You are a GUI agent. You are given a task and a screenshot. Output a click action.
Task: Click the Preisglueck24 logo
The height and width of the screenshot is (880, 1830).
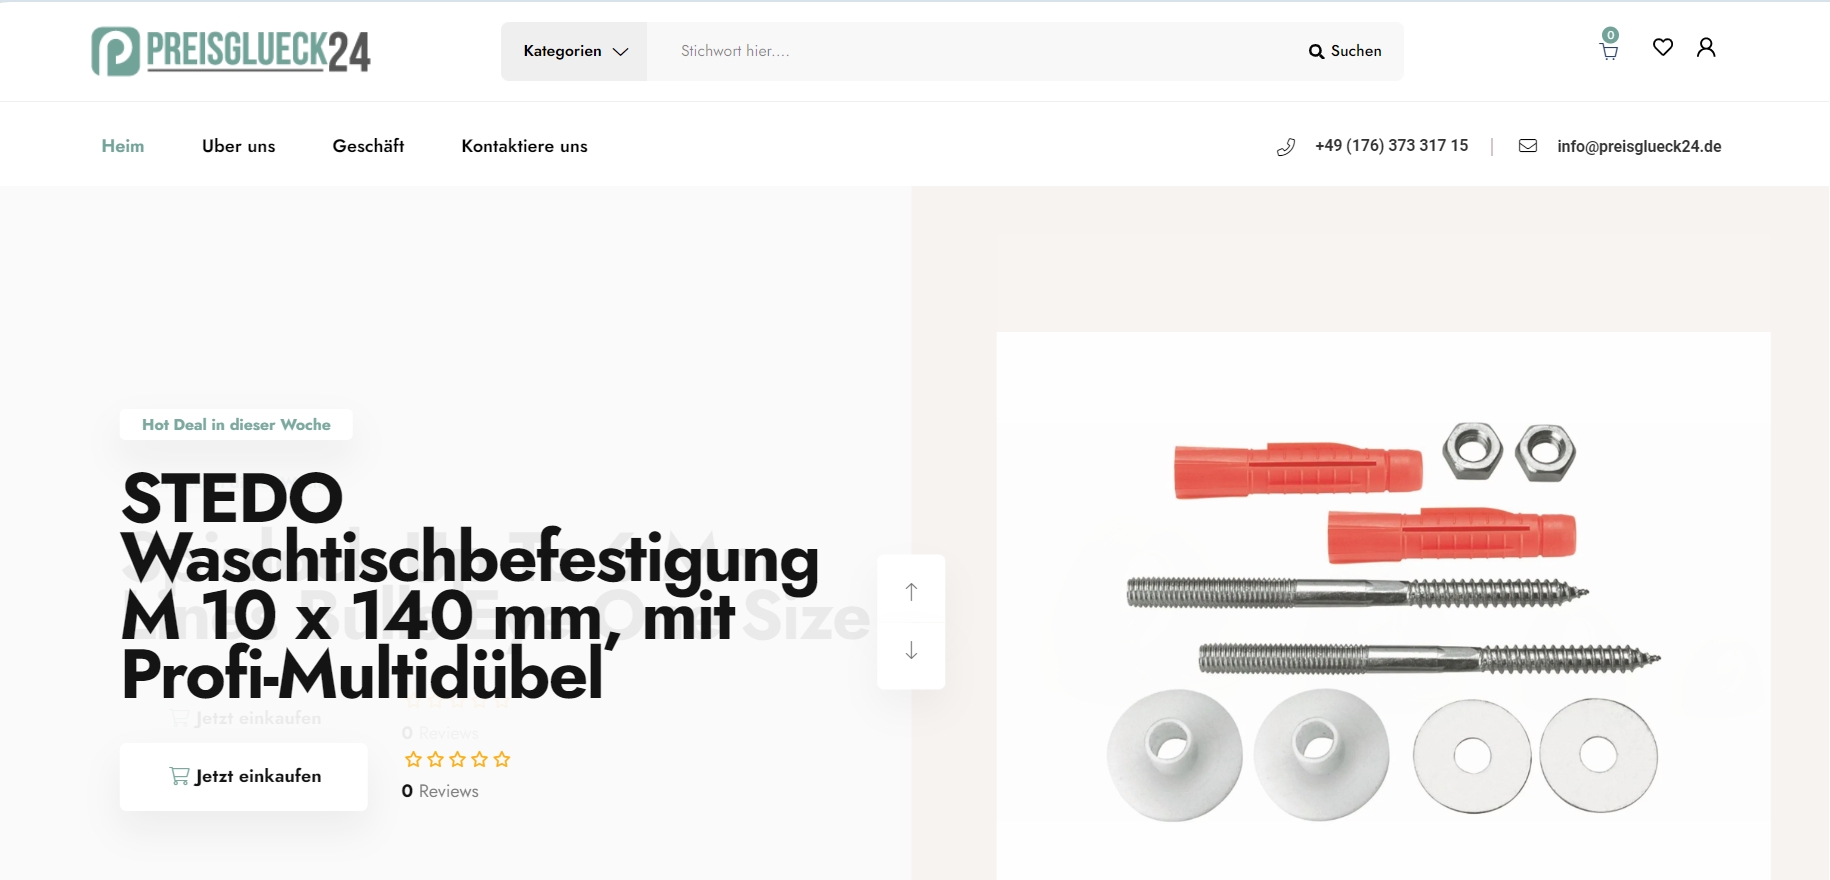(x=231, y=51)
